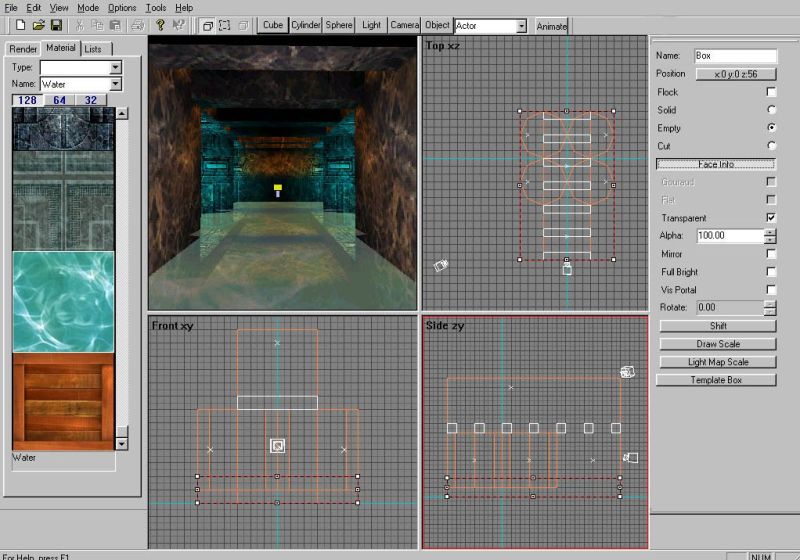
Task: Switch to the Lists tab
Action: pos(96,49)
